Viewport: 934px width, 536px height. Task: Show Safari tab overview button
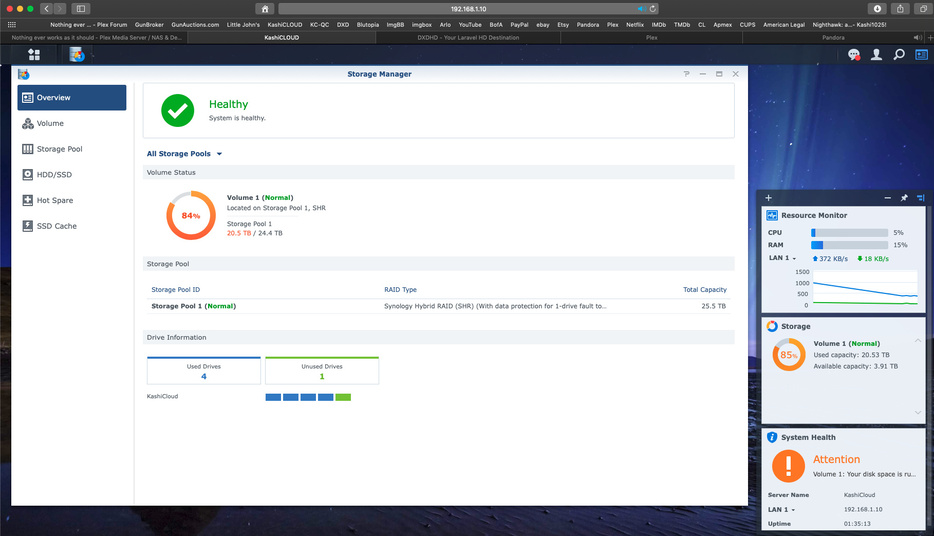(923, 9)
